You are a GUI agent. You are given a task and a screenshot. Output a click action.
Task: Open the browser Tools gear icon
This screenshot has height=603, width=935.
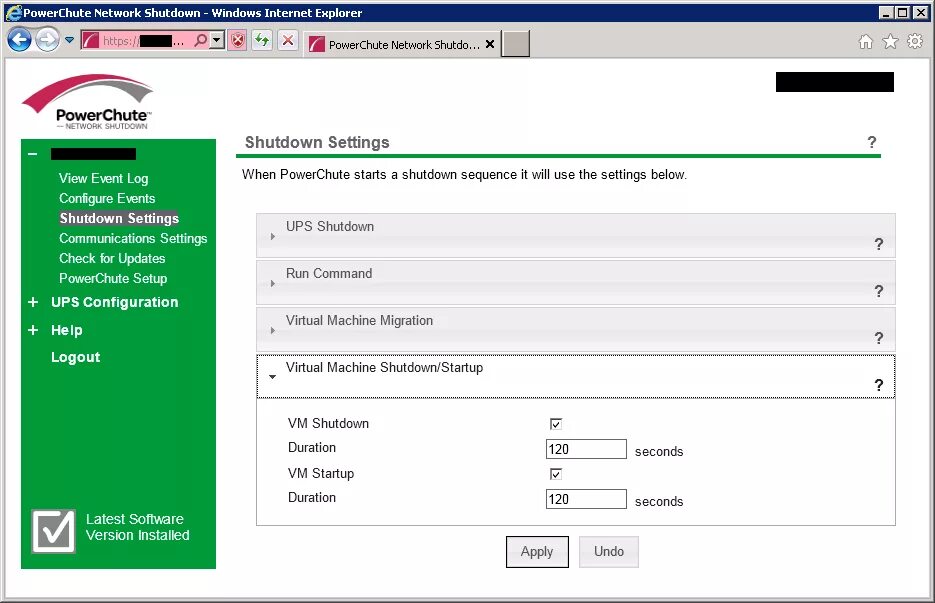tap(915, 41)
